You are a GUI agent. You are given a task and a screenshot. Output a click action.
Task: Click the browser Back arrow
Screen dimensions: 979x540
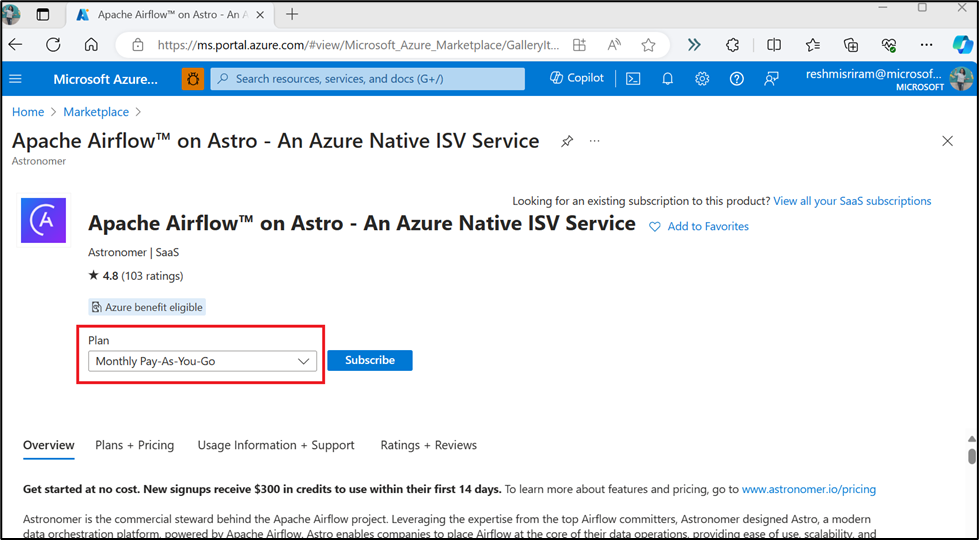pyautogui.click(x=15, y=44)
